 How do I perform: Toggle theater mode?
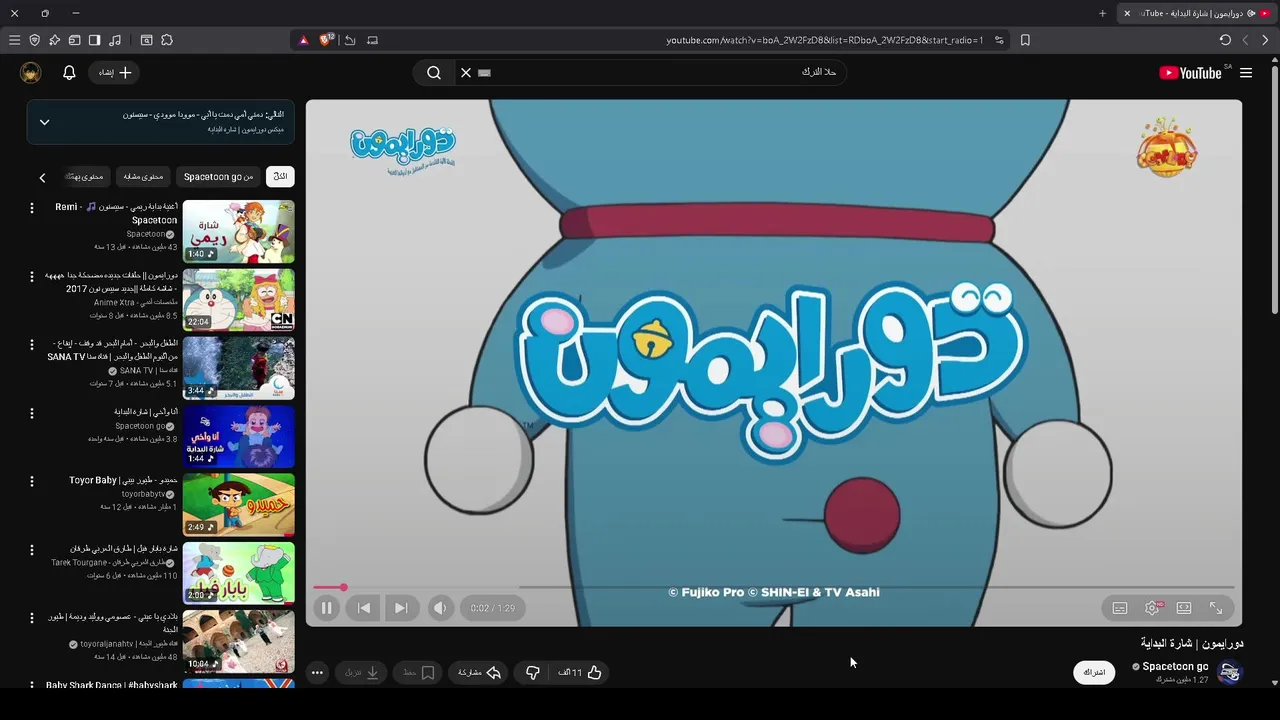coord(1184,608)
